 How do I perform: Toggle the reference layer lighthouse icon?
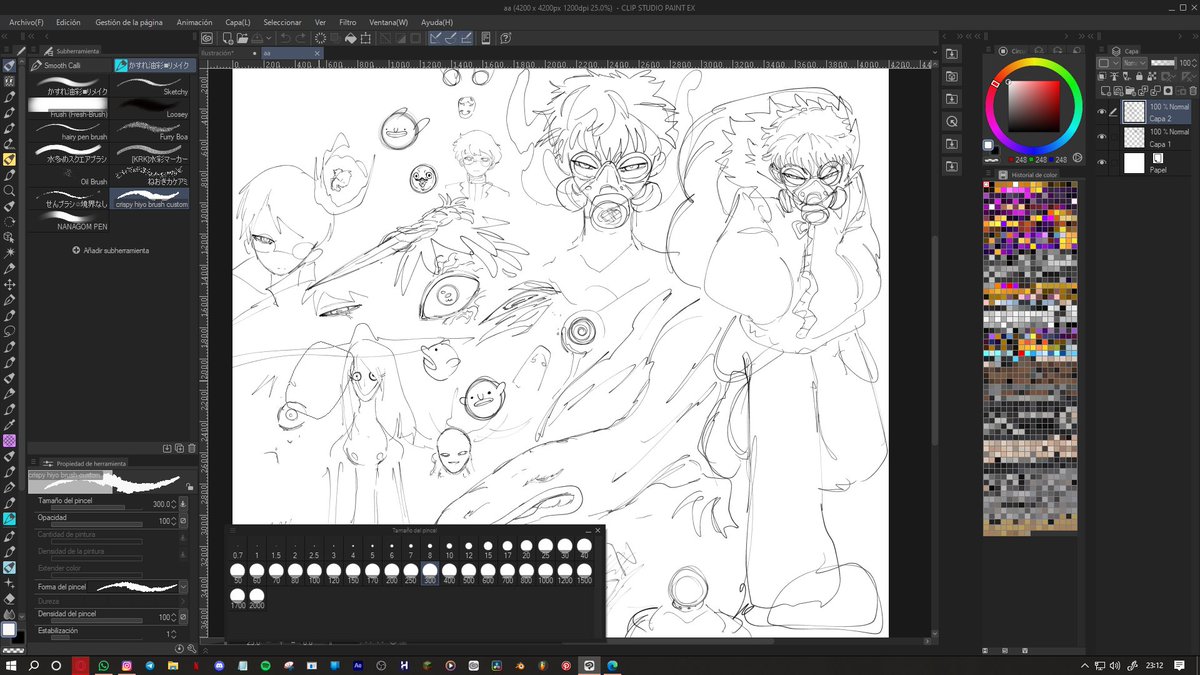(x=1115, y=77)
